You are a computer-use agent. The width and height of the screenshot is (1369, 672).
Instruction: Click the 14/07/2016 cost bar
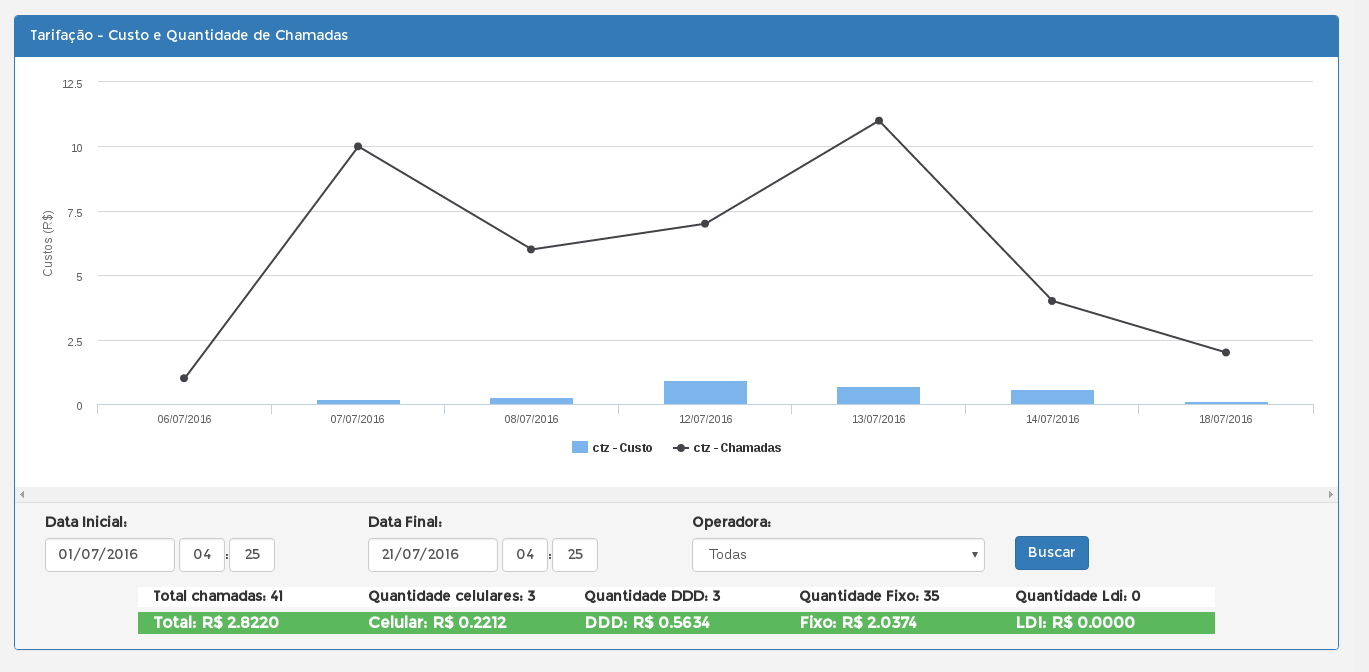click(1052, 397)
